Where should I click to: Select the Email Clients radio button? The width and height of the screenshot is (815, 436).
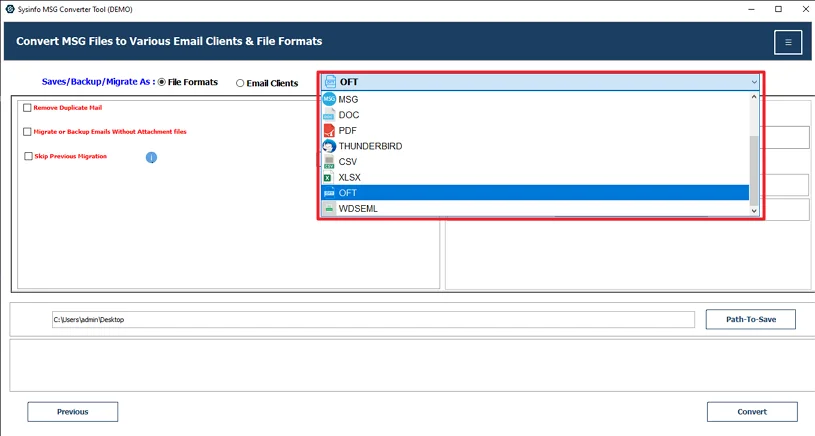[x=240, y=83]
